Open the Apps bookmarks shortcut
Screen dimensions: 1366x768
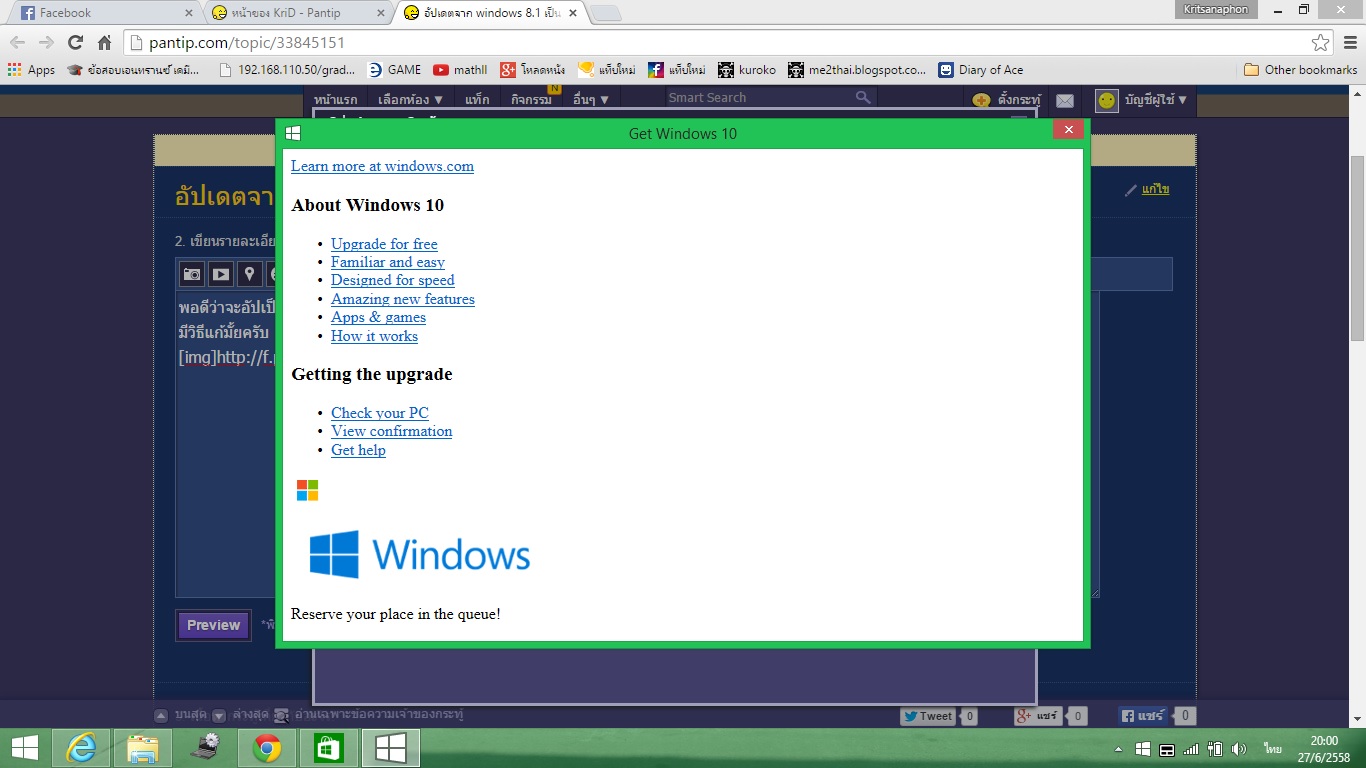point(31,70)
